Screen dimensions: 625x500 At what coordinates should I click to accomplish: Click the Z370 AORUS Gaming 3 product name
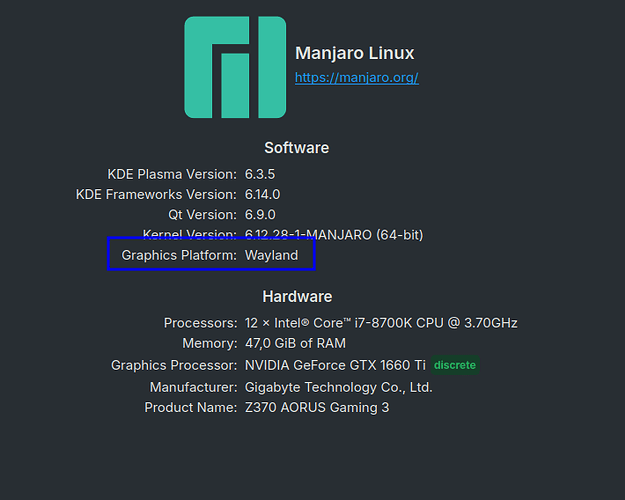tap(317, 407)
